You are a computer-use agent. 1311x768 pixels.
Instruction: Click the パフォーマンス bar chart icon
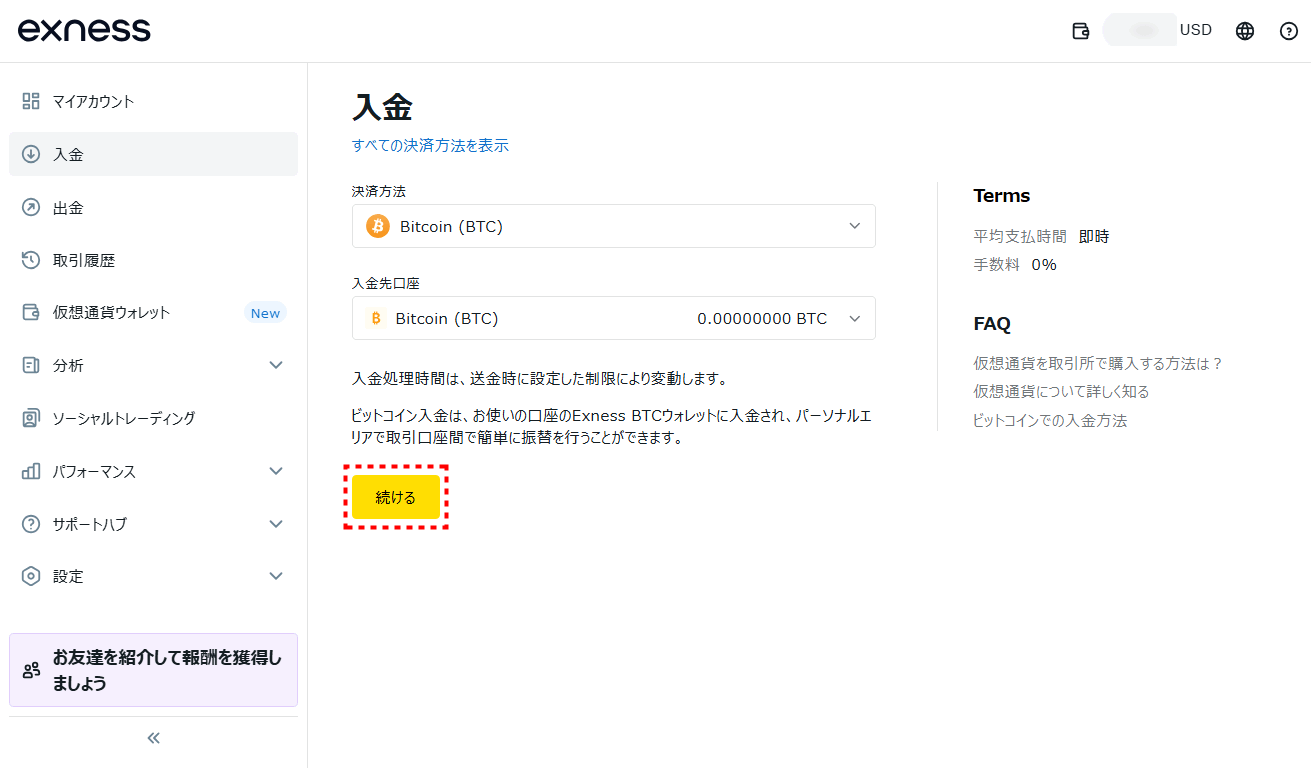[x=31, y=471]
